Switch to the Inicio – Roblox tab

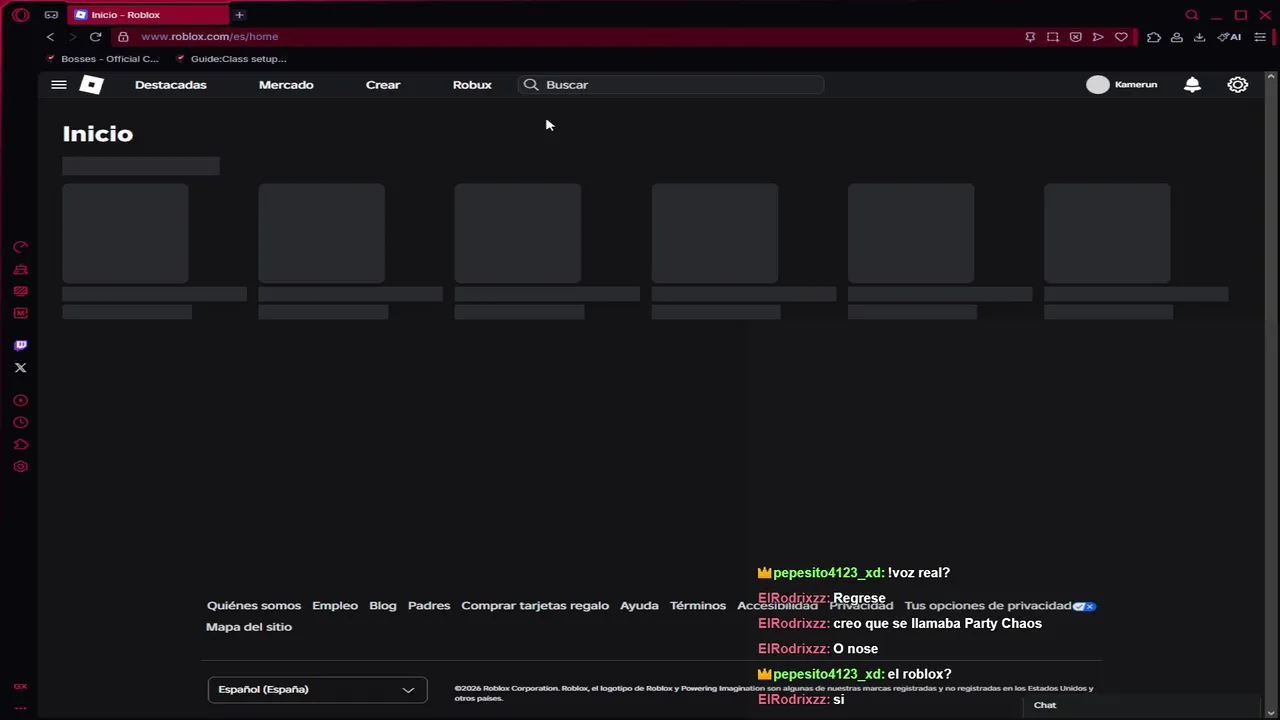[150, 15]
